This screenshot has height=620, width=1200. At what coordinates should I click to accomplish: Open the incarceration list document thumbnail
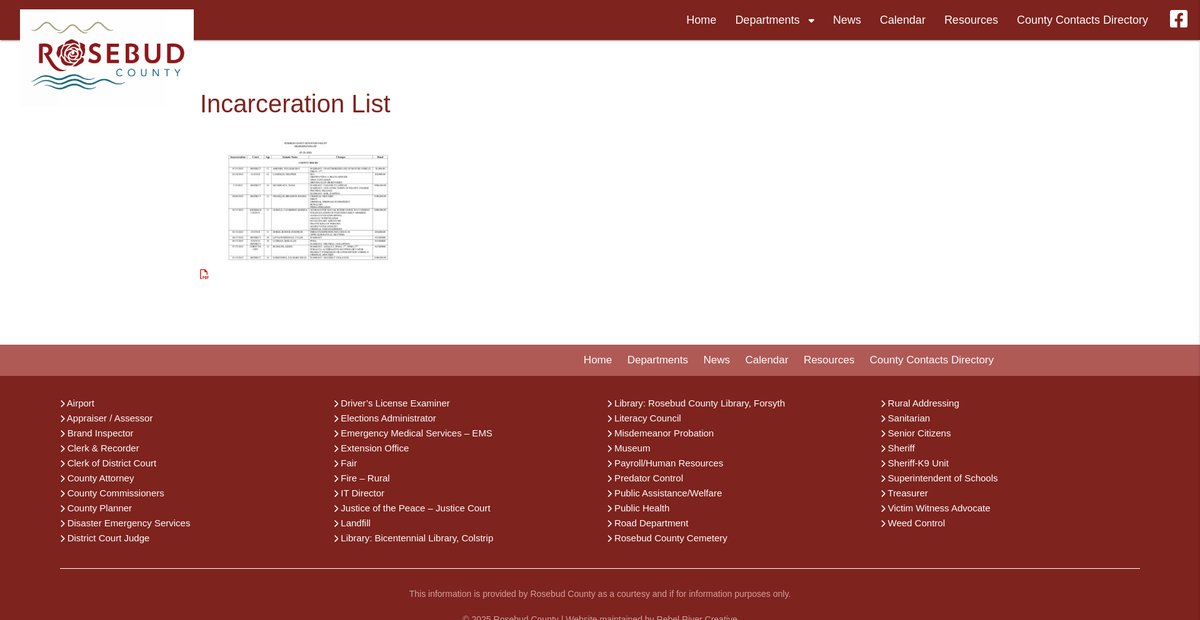tap(307, 201)
